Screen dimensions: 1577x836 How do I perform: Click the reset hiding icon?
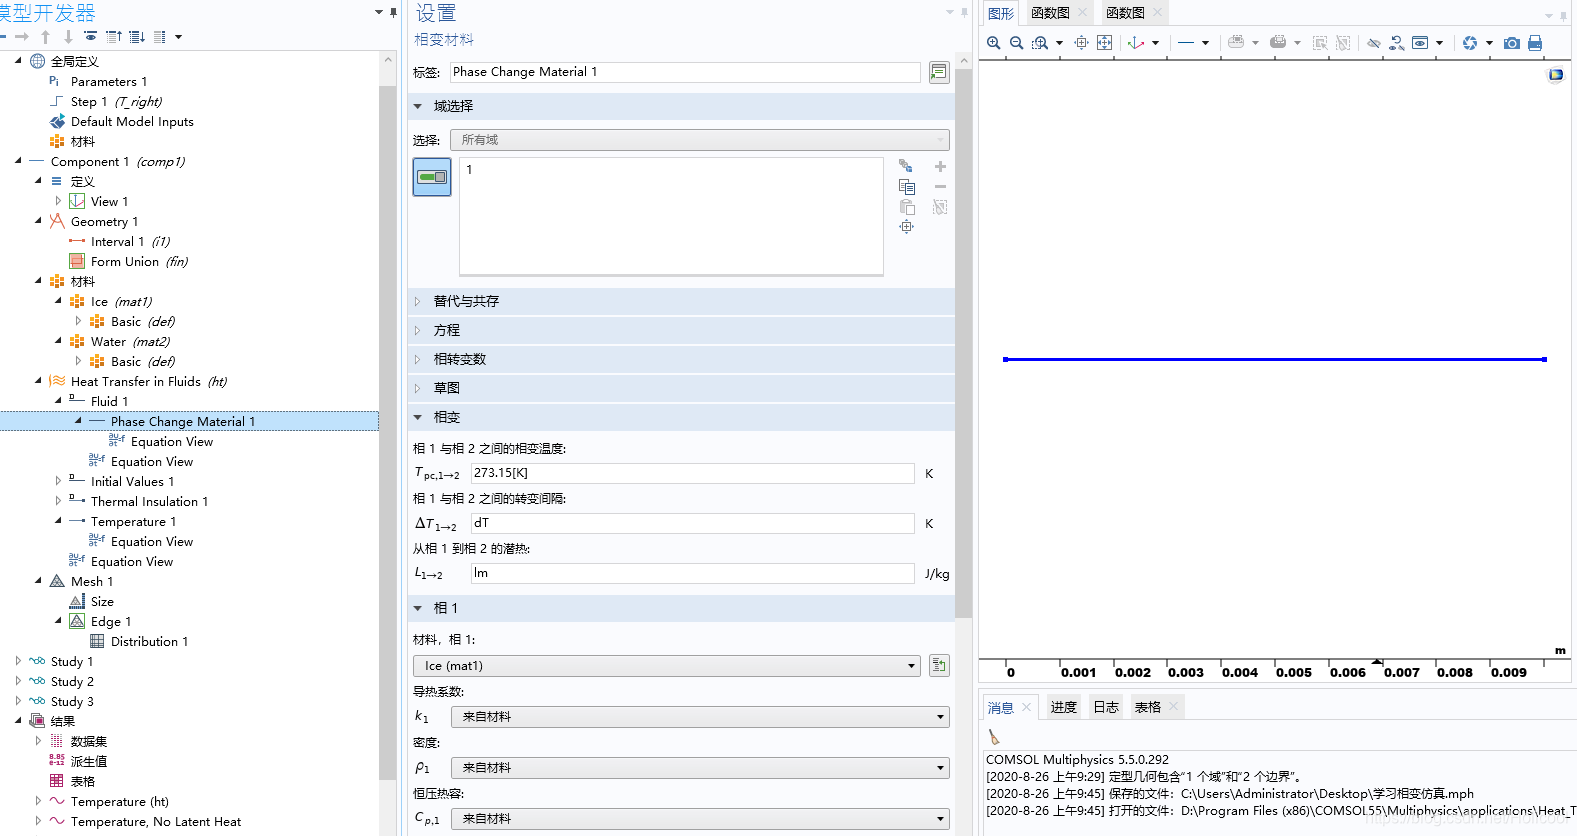[1397, 43]
